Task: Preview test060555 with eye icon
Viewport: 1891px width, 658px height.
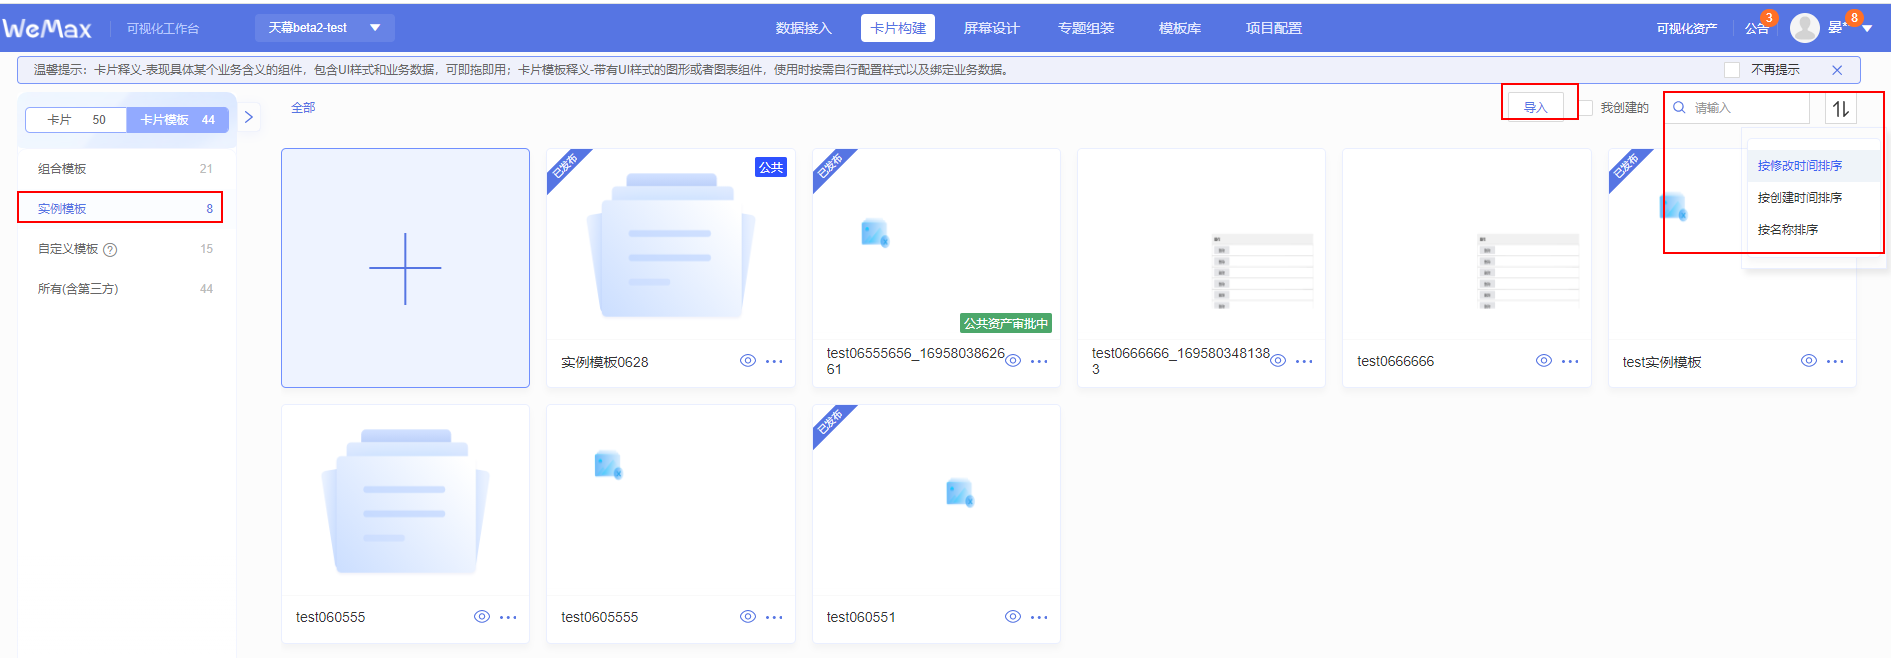Action: click(x=482, y=617)
